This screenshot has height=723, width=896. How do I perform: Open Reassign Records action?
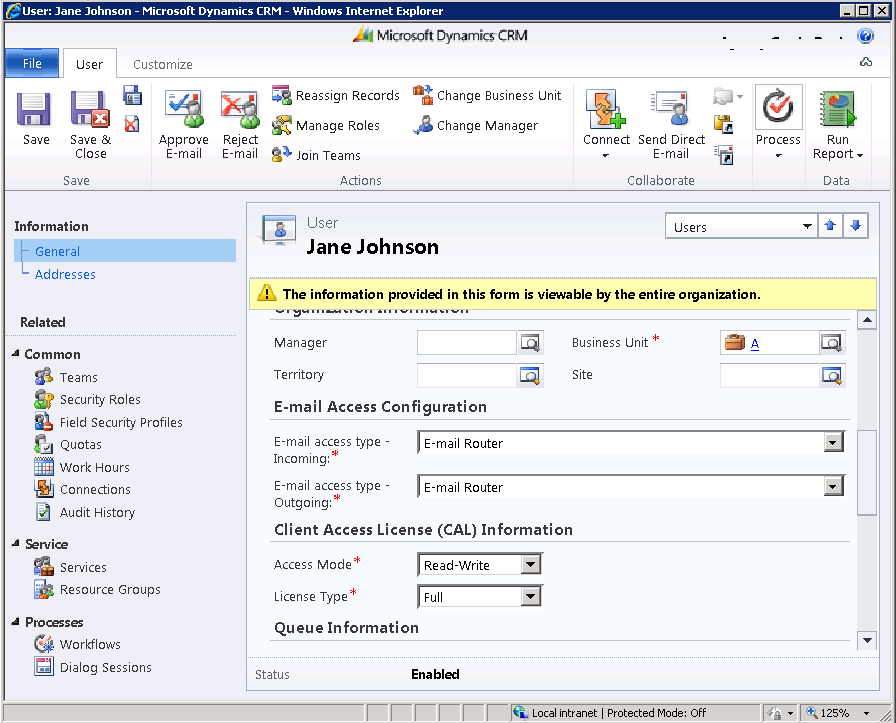[335, 95]
